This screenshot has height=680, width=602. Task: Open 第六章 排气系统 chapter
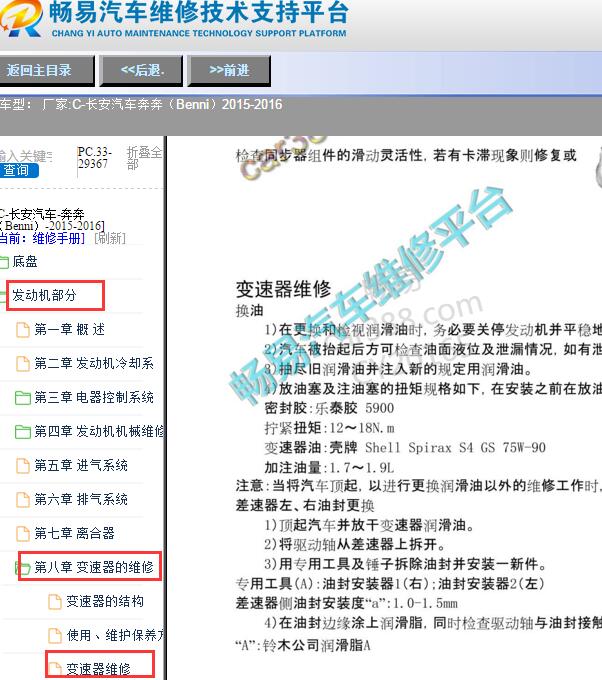pos(81,499)
